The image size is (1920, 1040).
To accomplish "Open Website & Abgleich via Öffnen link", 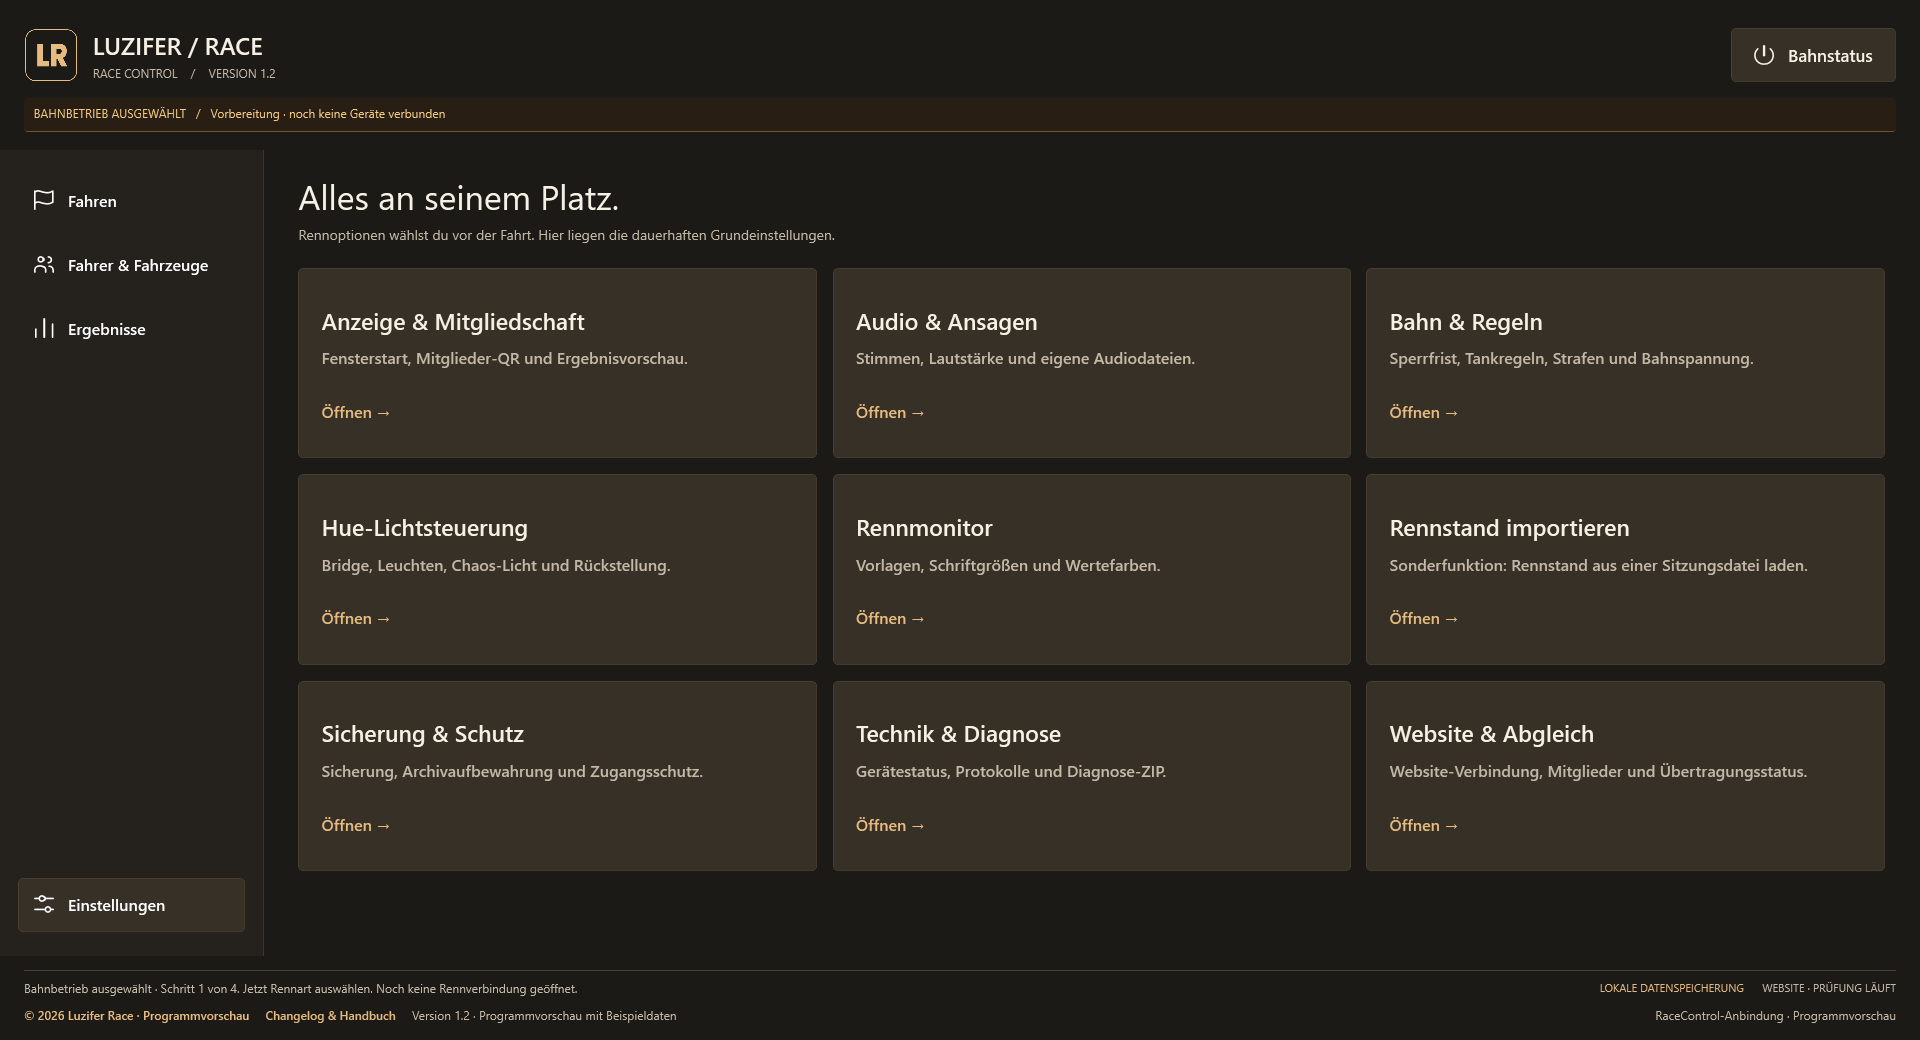I will pos(1423,825).
